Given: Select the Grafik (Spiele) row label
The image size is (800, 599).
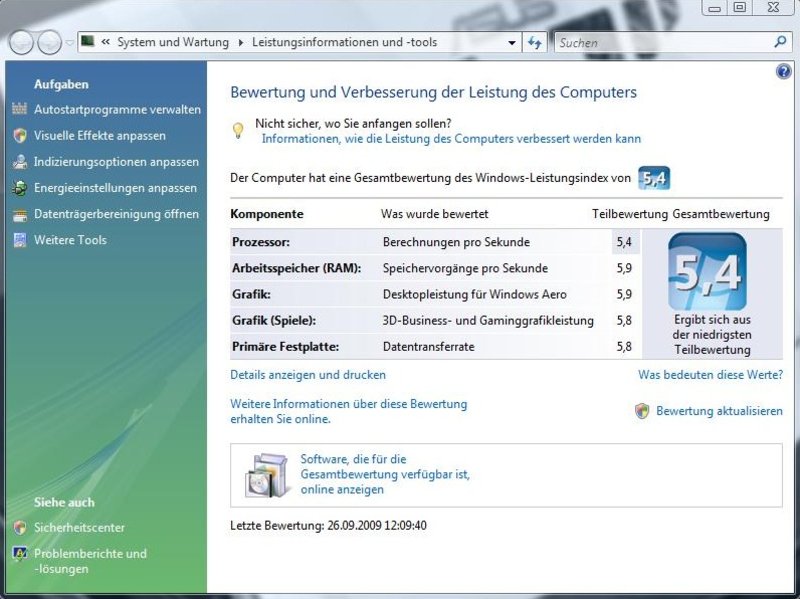Looking at the screenshot, I should (274, 321).
